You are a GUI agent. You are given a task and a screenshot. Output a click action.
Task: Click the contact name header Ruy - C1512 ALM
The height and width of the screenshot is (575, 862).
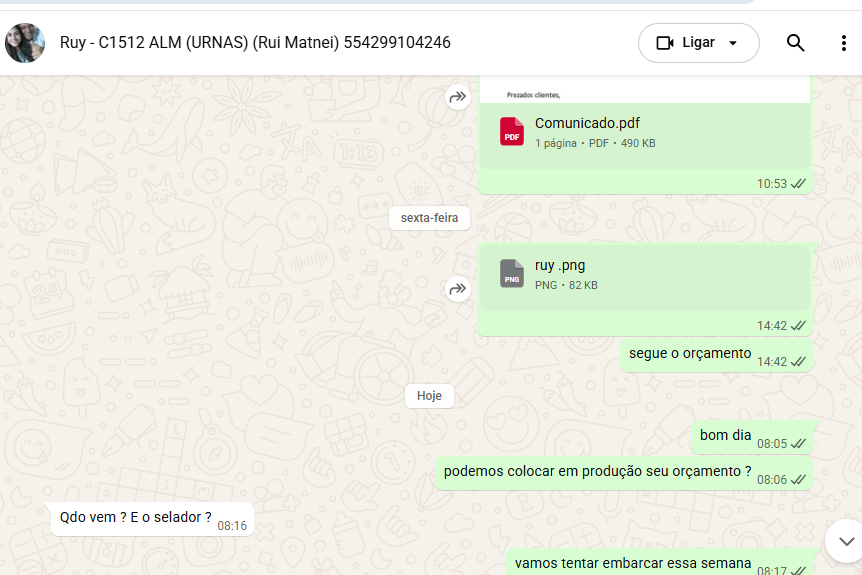[x=255, y=42]
